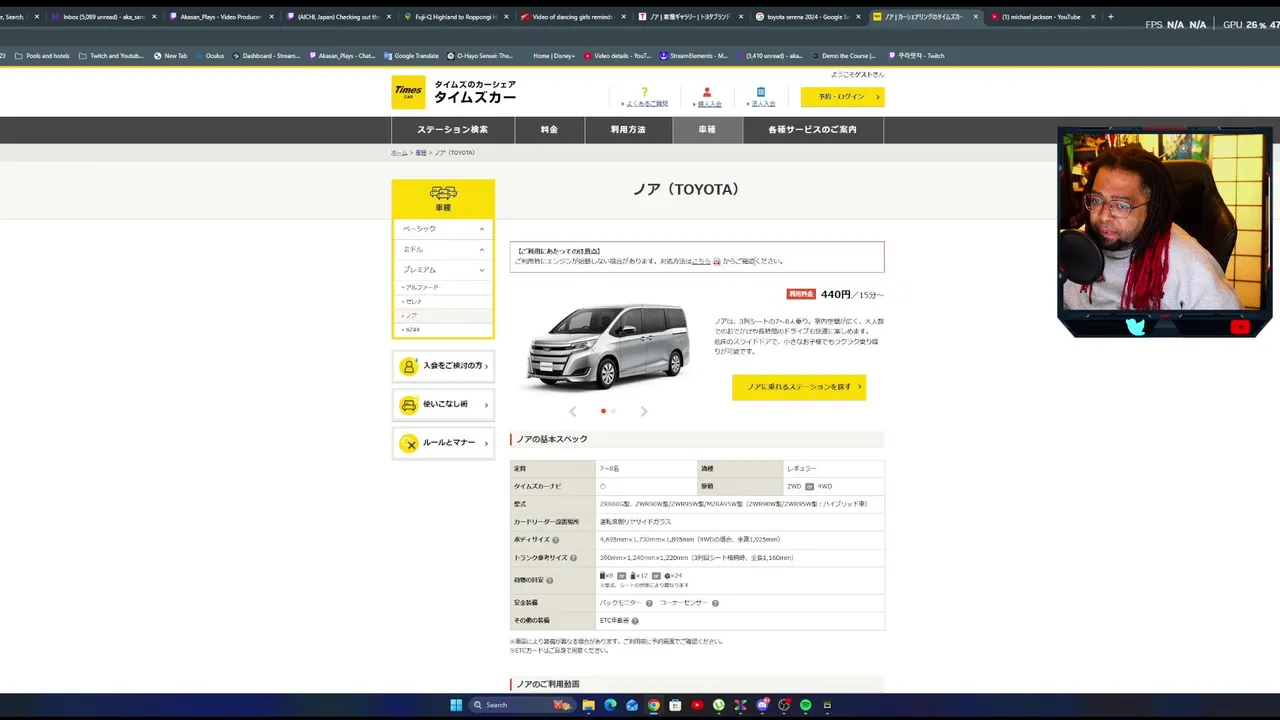Click help icon next to トランク参考サイズ

point(574,558)
